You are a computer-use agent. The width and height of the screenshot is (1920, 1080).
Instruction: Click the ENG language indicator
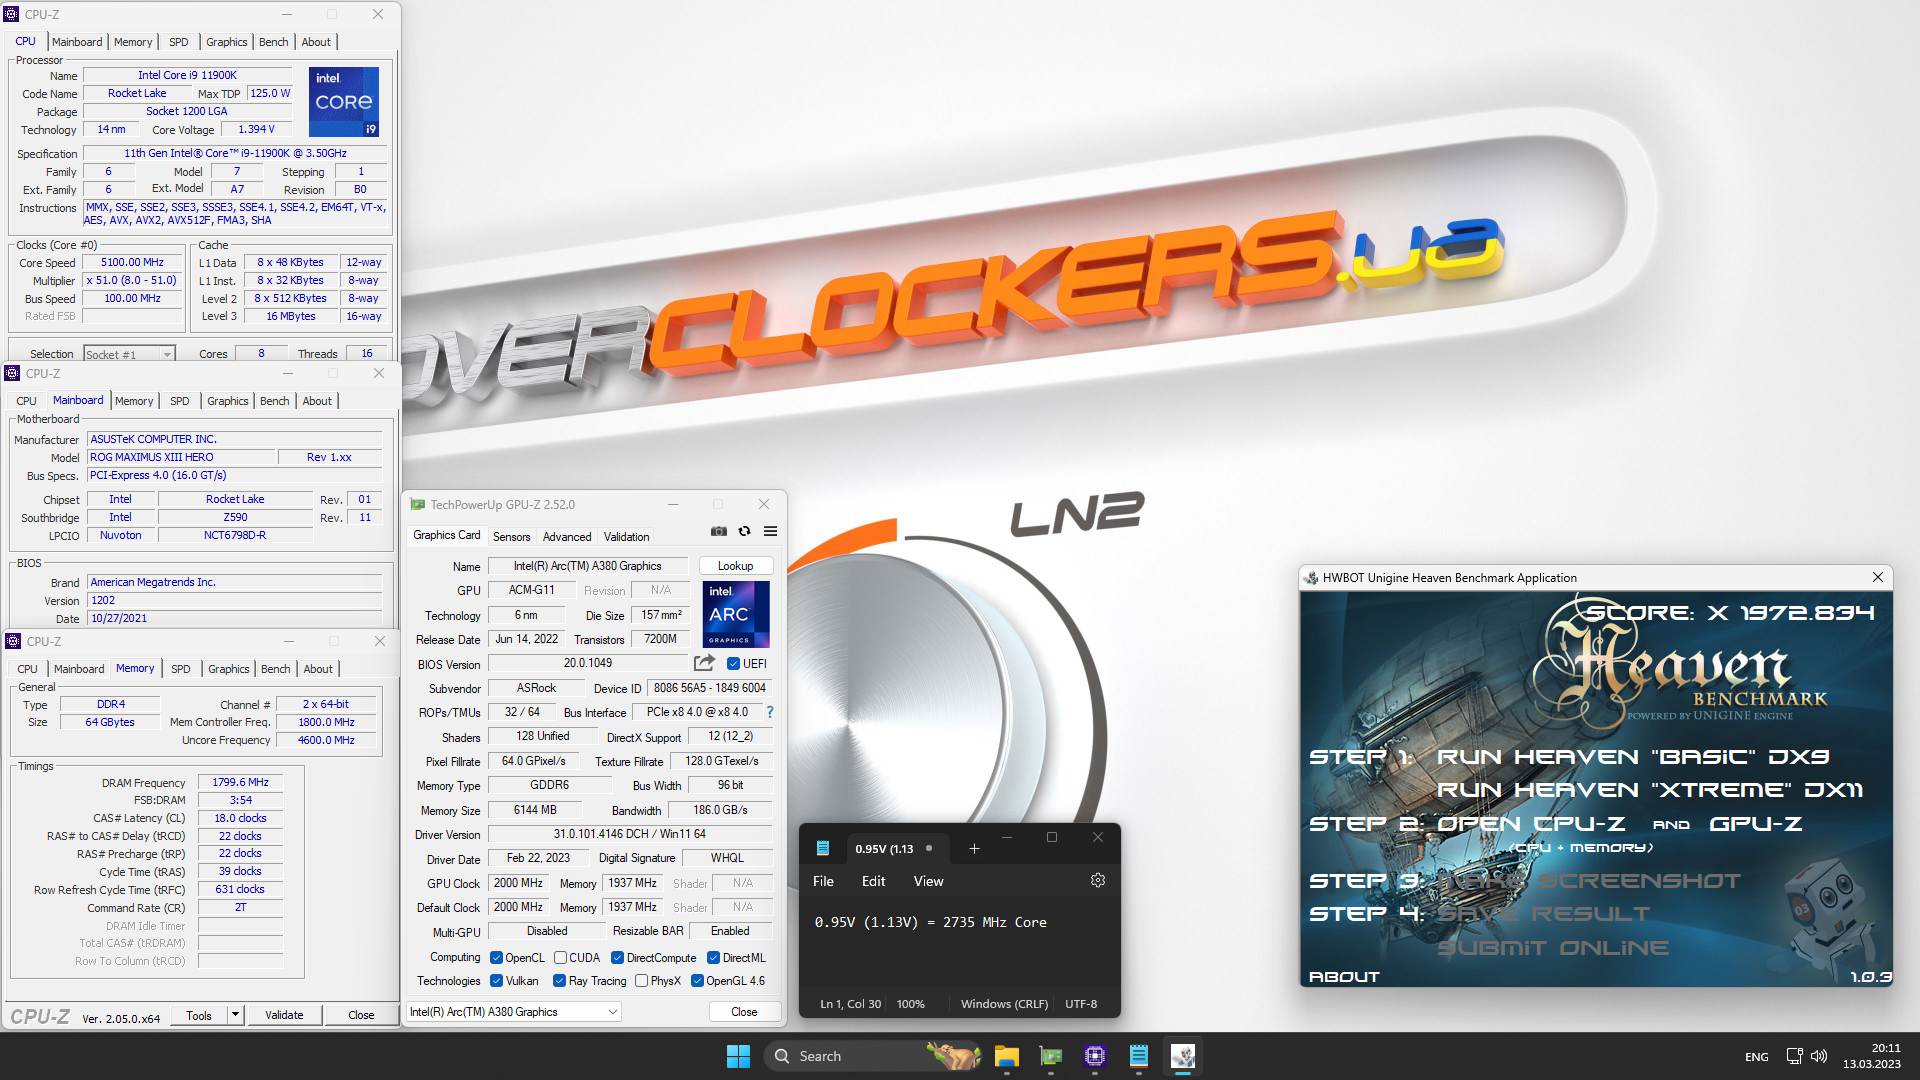1756,1057
